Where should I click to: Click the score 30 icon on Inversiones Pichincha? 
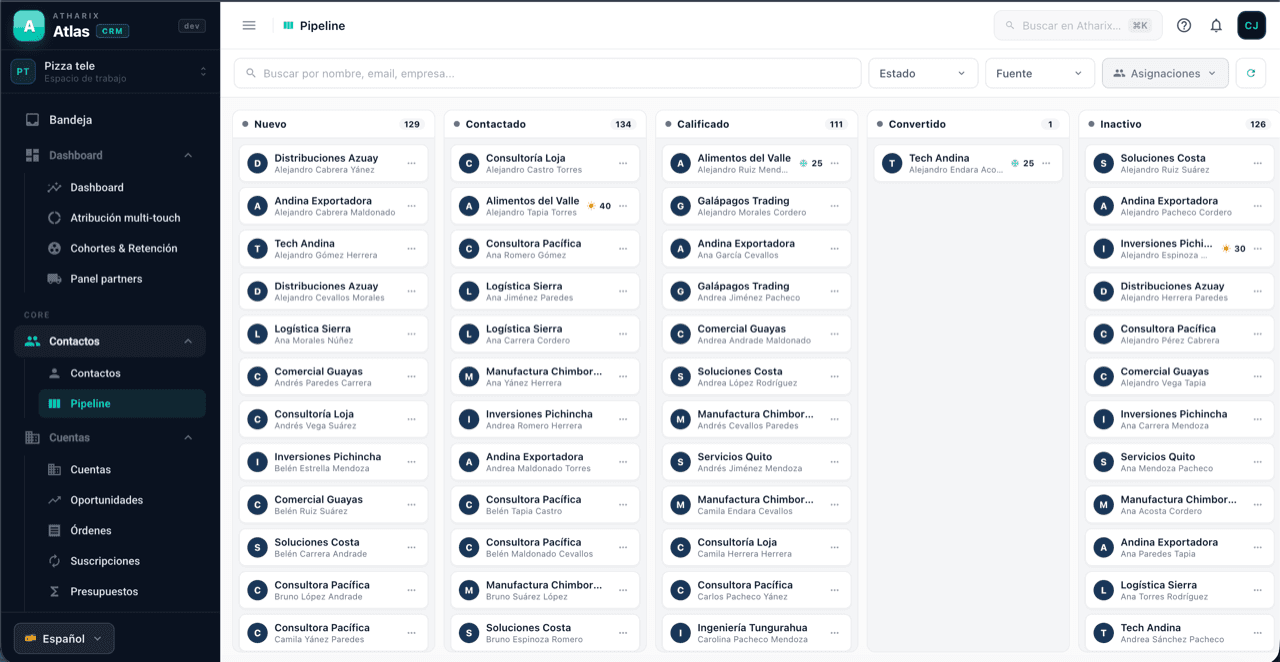1226,249
